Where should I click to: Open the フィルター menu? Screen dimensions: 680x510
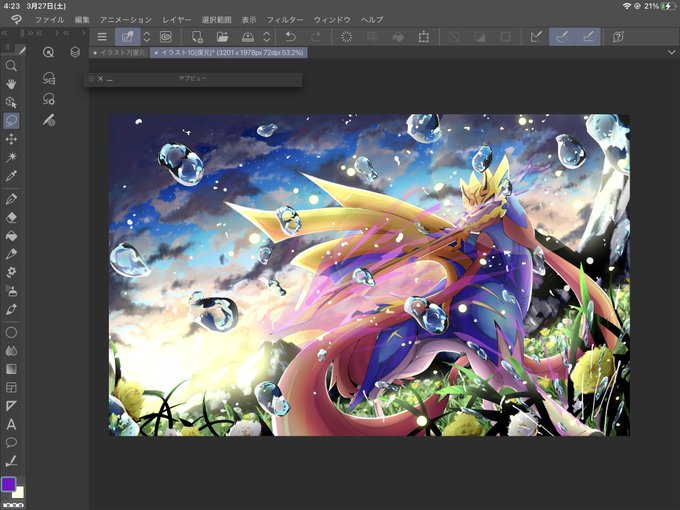click(285, 20)
